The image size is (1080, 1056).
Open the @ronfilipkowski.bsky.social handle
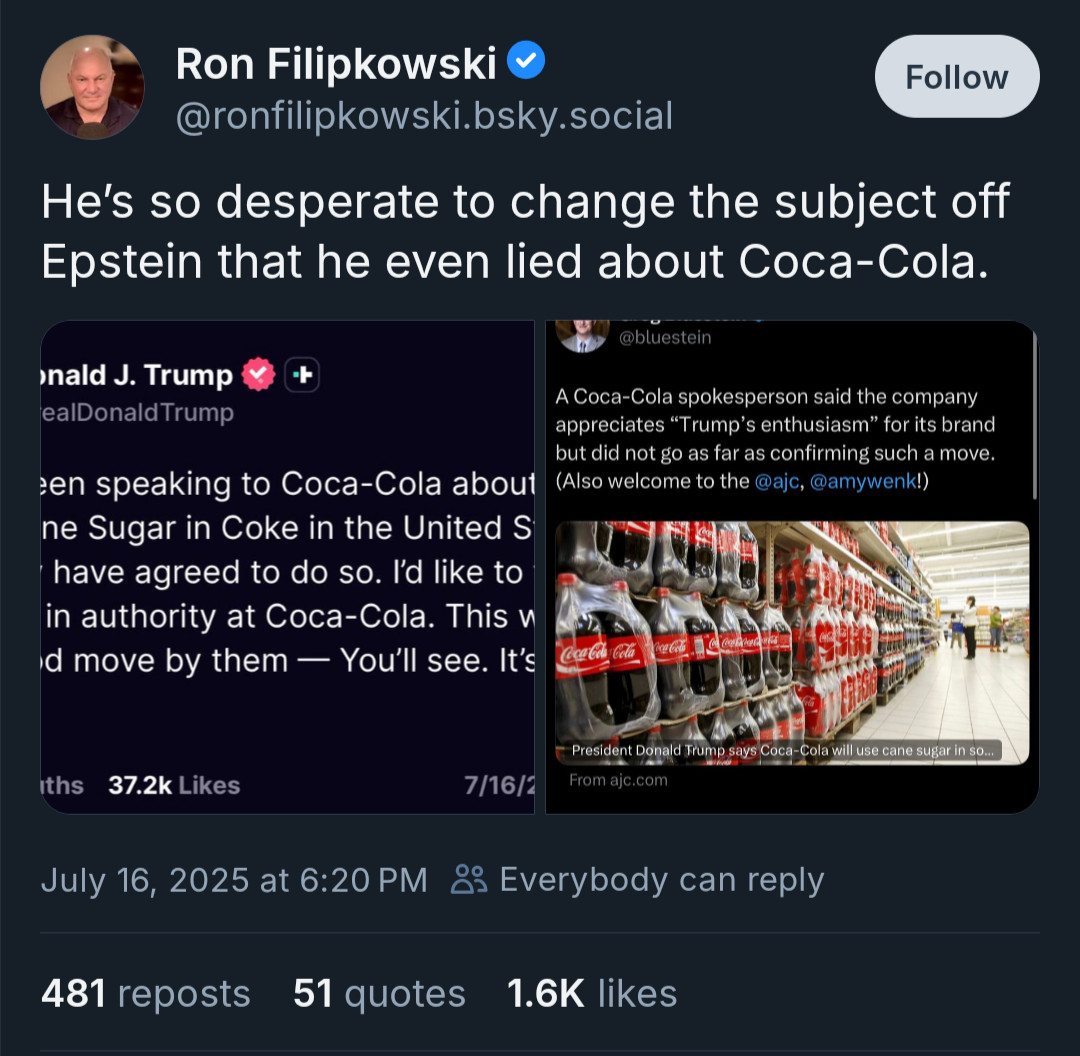coord(424,116)
